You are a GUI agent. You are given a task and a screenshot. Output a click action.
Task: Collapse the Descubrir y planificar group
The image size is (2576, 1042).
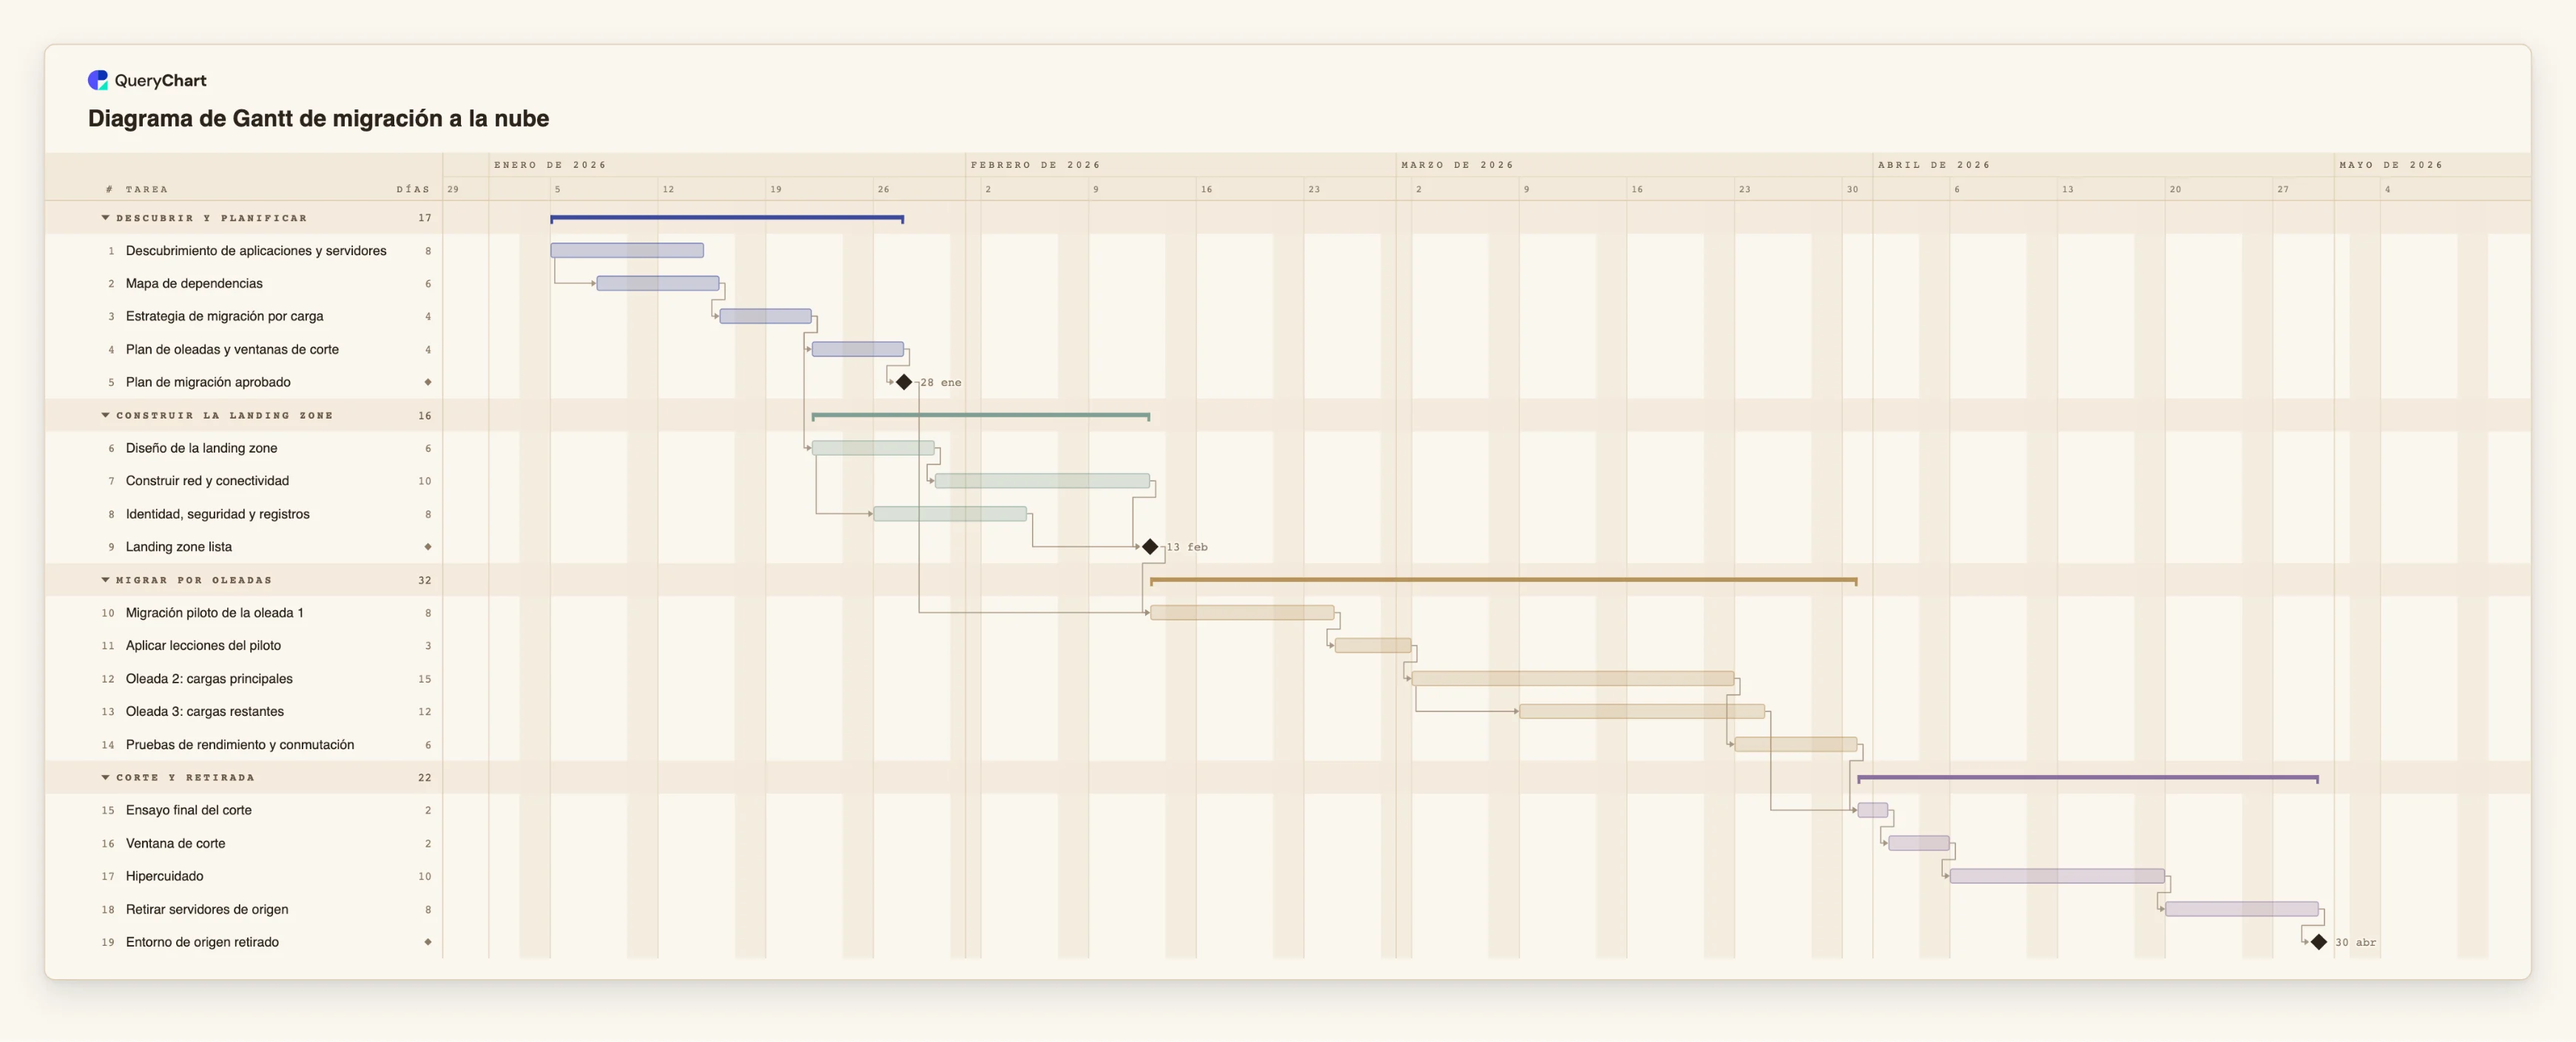pos(105,217)
